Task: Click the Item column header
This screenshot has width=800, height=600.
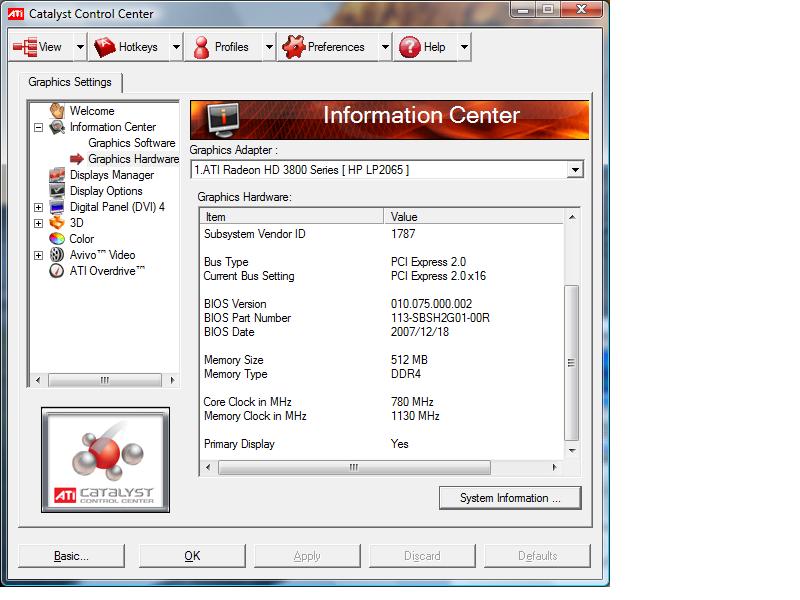Action: pyautogui.click(x=291, y=217)
